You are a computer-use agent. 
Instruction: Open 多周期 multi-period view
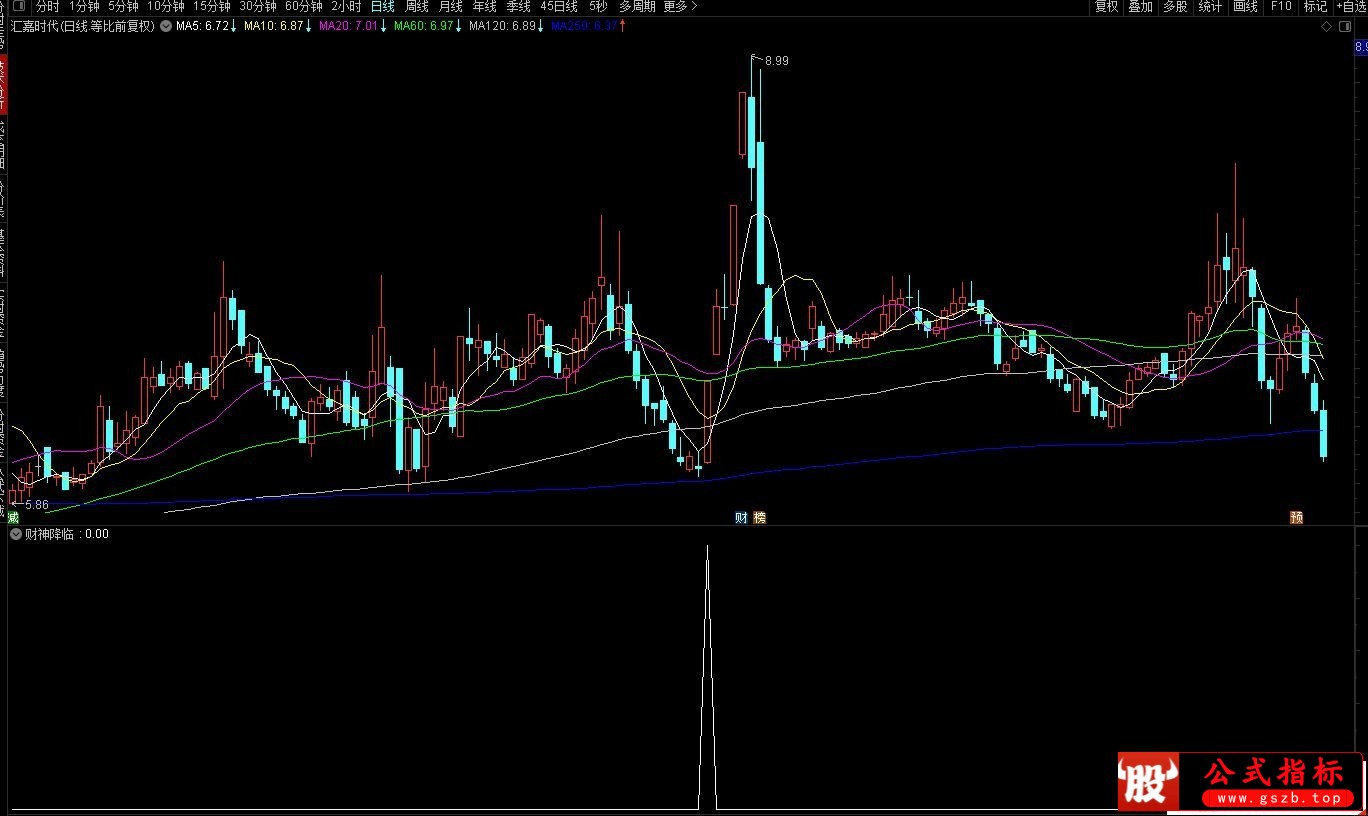637,6
